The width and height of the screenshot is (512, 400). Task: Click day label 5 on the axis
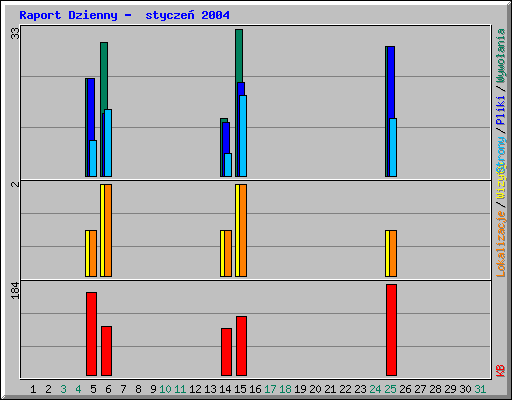93,389
